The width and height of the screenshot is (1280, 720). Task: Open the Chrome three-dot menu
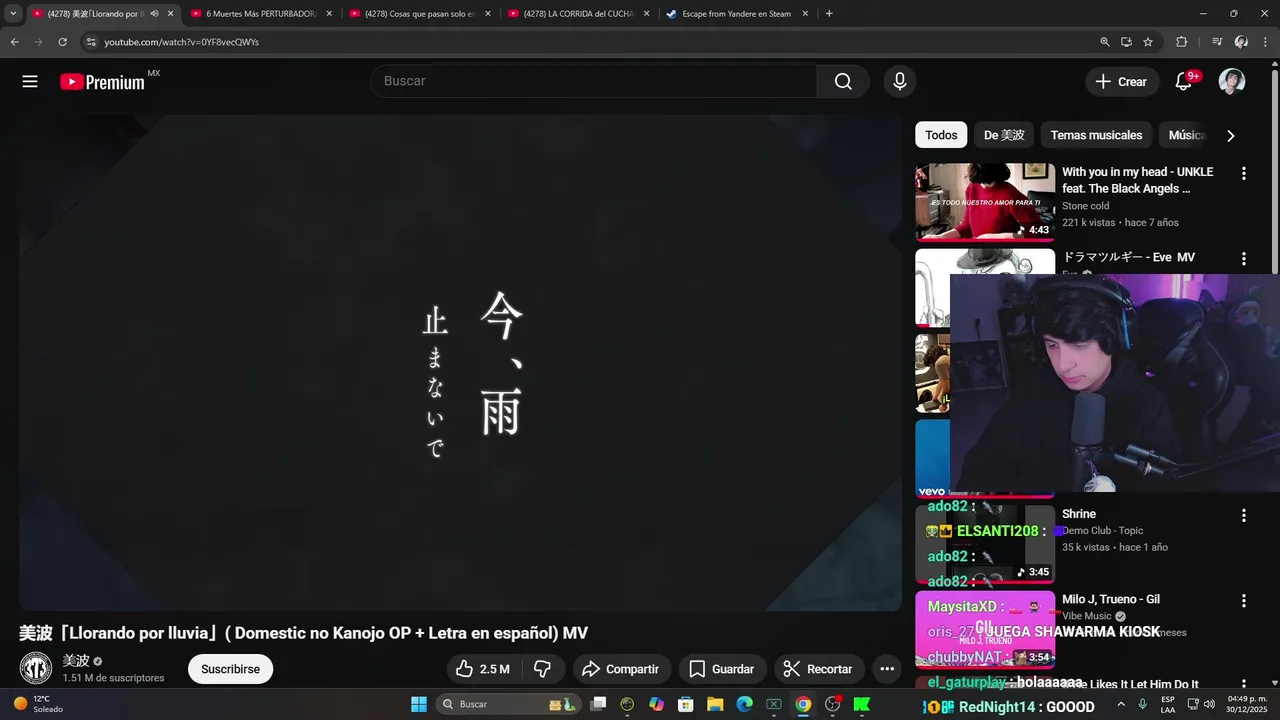tap(1264, 42)
